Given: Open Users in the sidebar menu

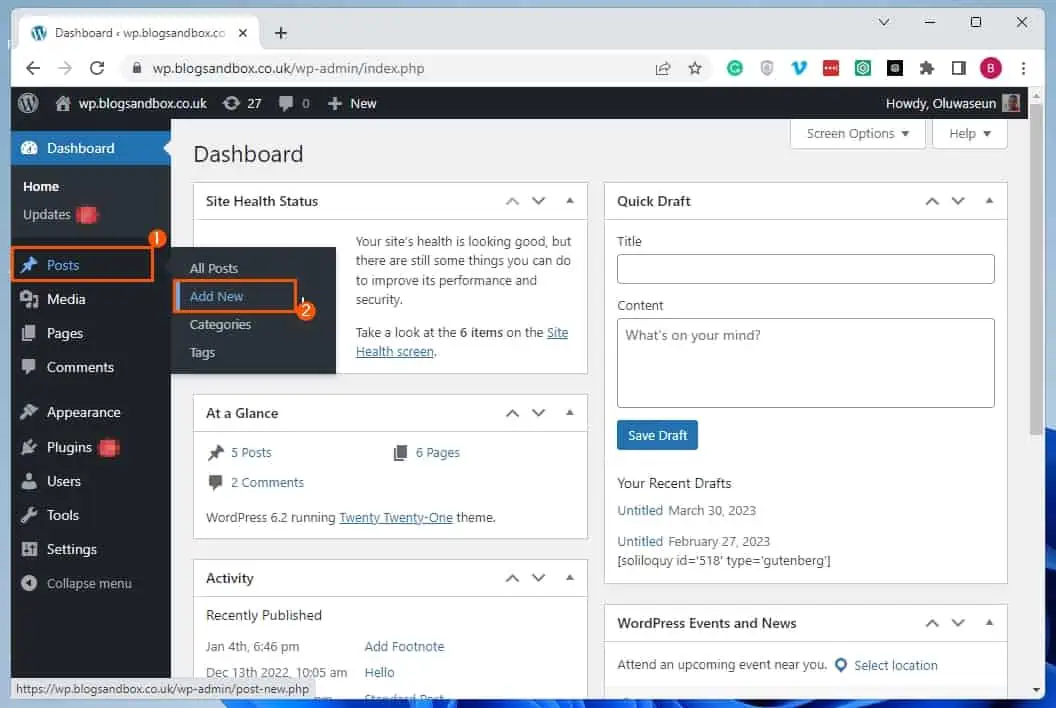Looking at the screenshot, I should (90, 481).
